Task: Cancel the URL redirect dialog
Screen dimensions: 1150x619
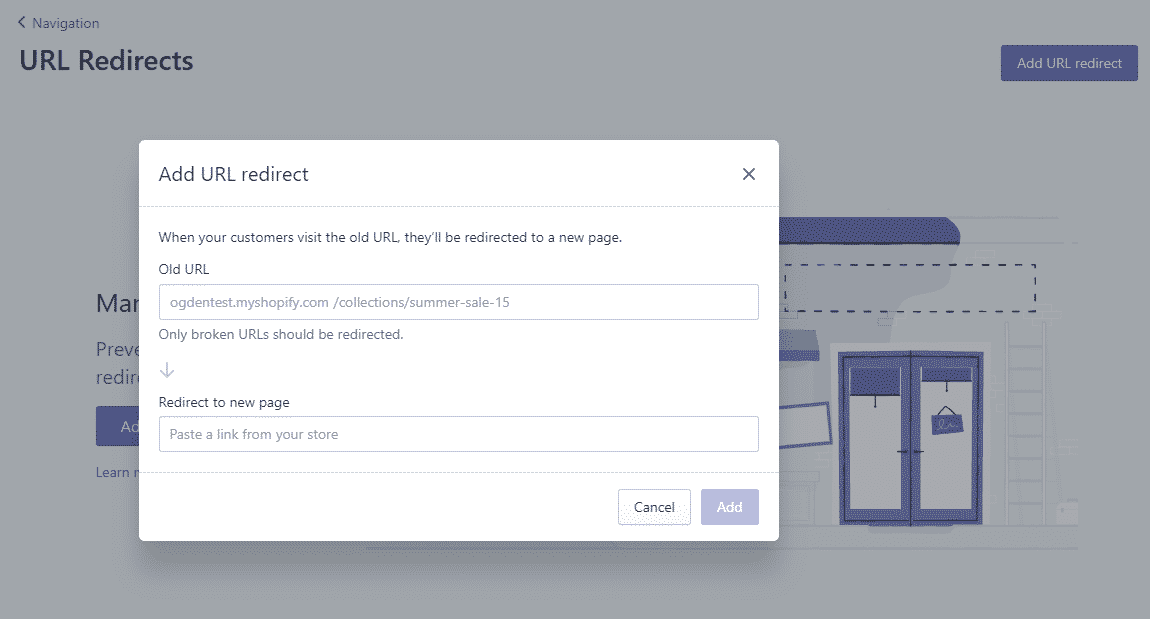Action: tap(654, 507)
